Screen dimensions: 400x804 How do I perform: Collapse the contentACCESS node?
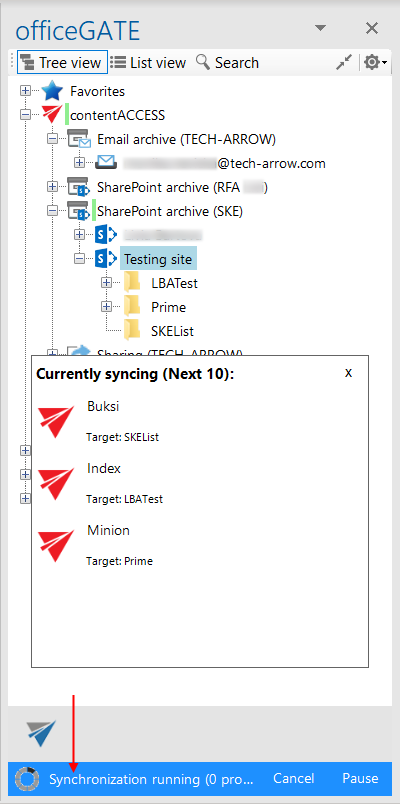(x=25, y=115)
